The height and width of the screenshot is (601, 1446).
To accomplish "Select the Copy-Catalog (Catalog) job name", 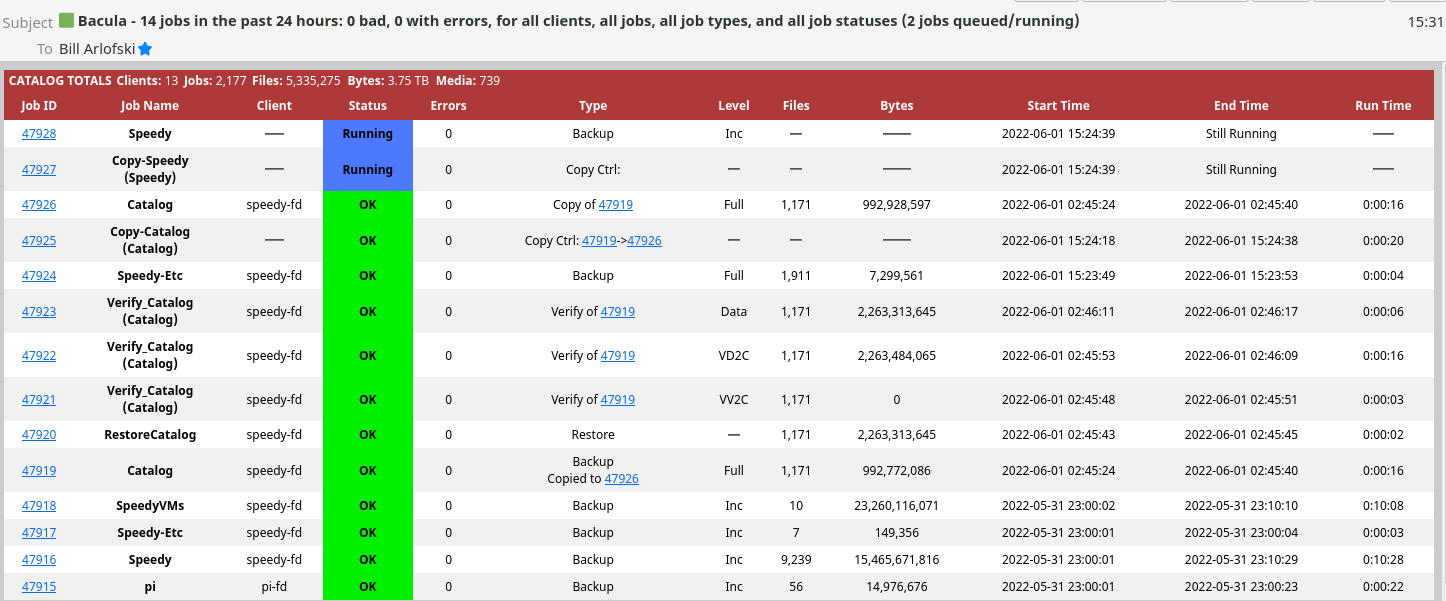I will click(150, 240).
